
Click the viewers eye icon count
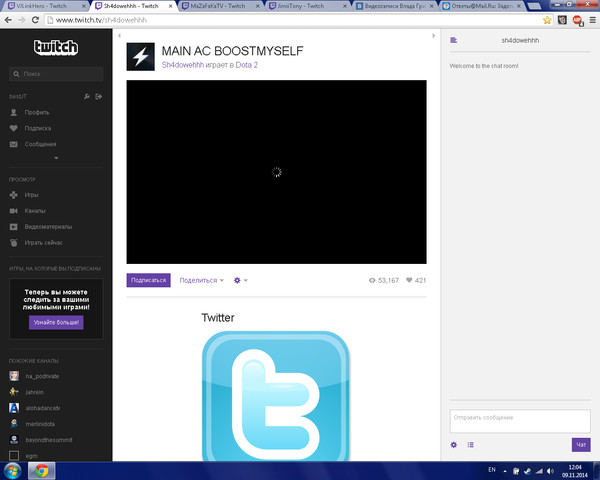pos(383,280)
